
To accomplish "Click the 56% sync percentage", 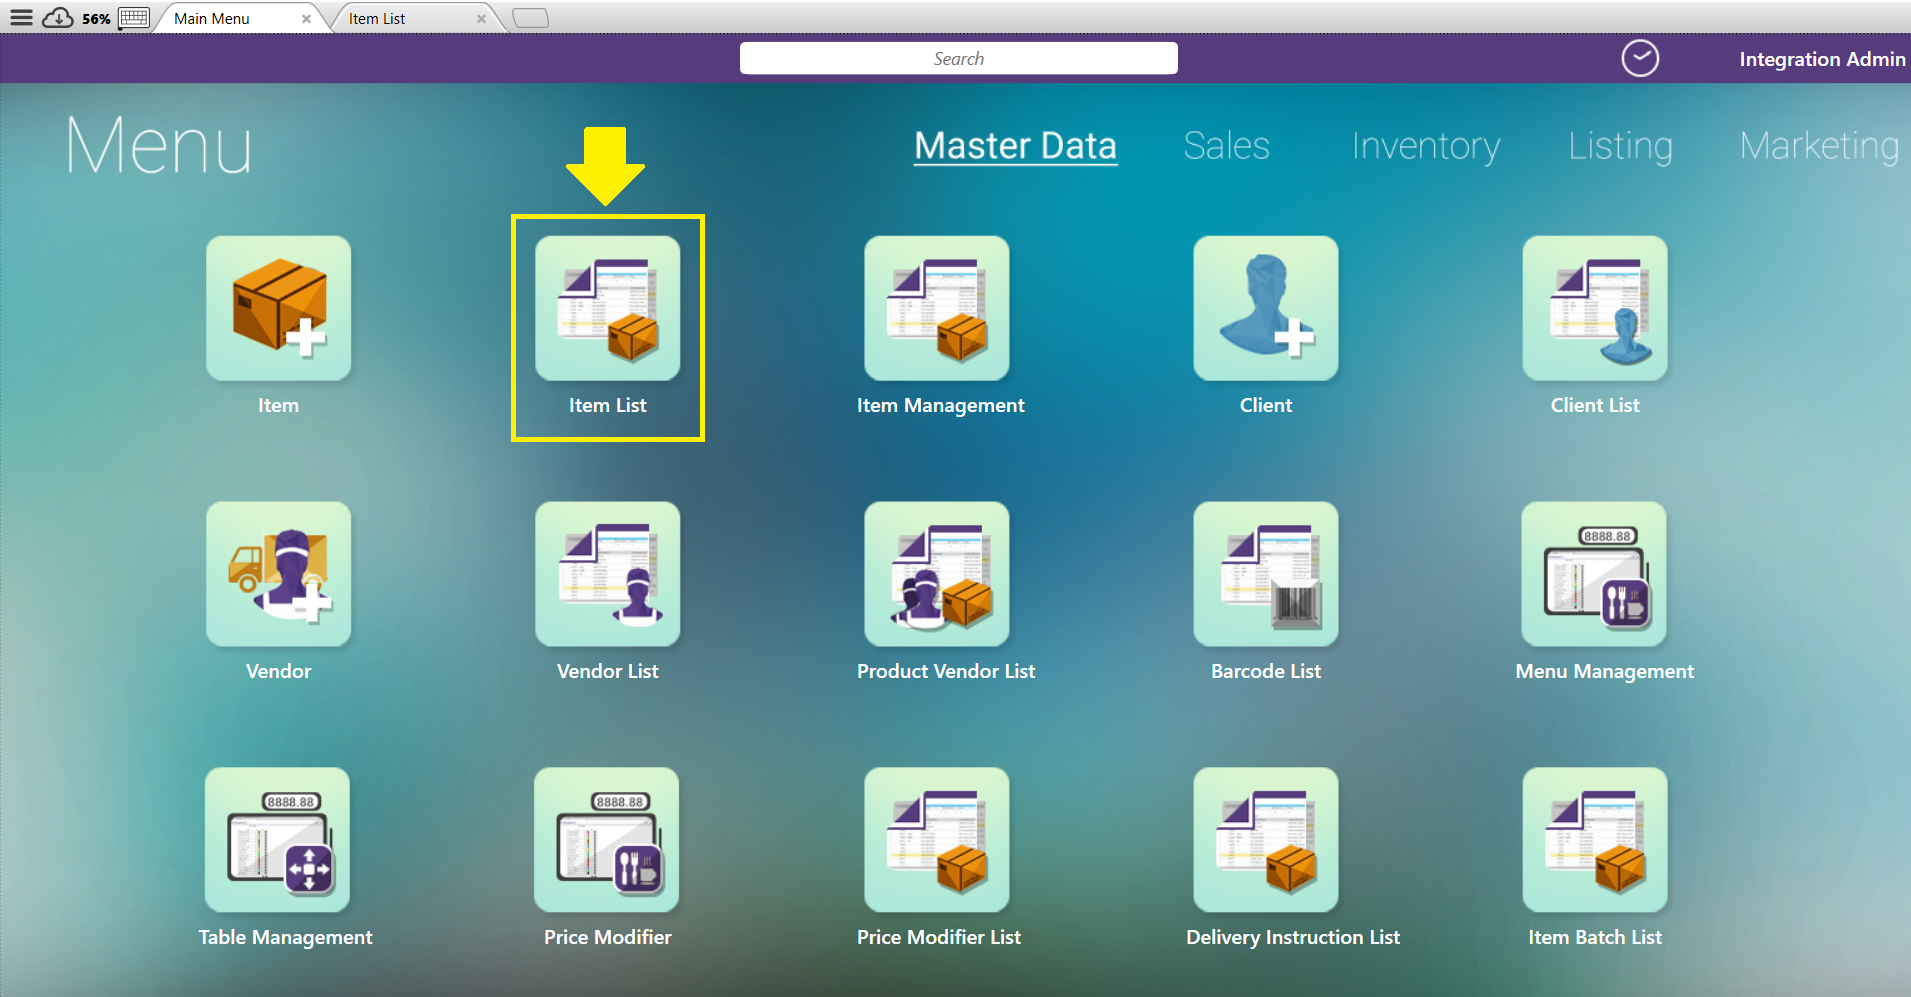I will (96, 19).
